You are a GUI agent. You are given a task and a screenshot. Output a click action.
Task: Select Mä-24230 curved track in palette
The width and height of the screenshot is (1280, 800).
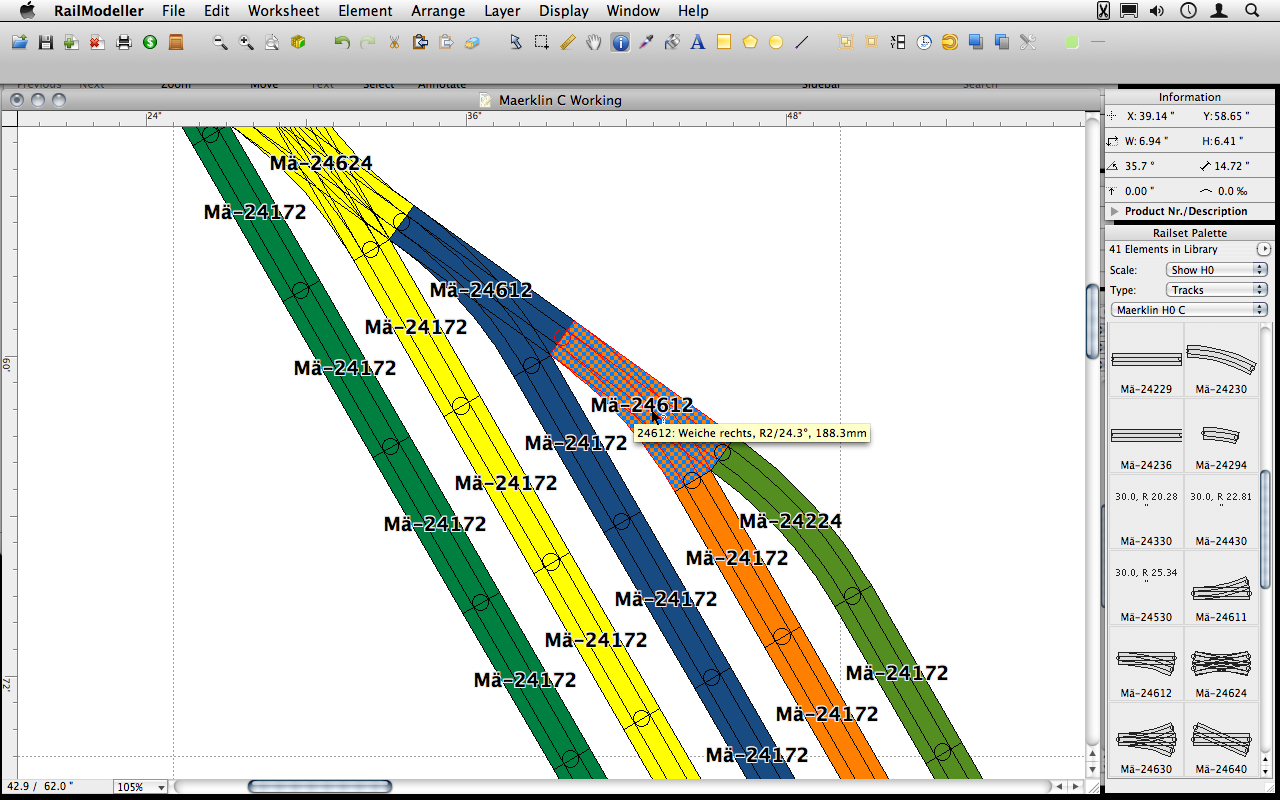click(x=1223, y=360)
